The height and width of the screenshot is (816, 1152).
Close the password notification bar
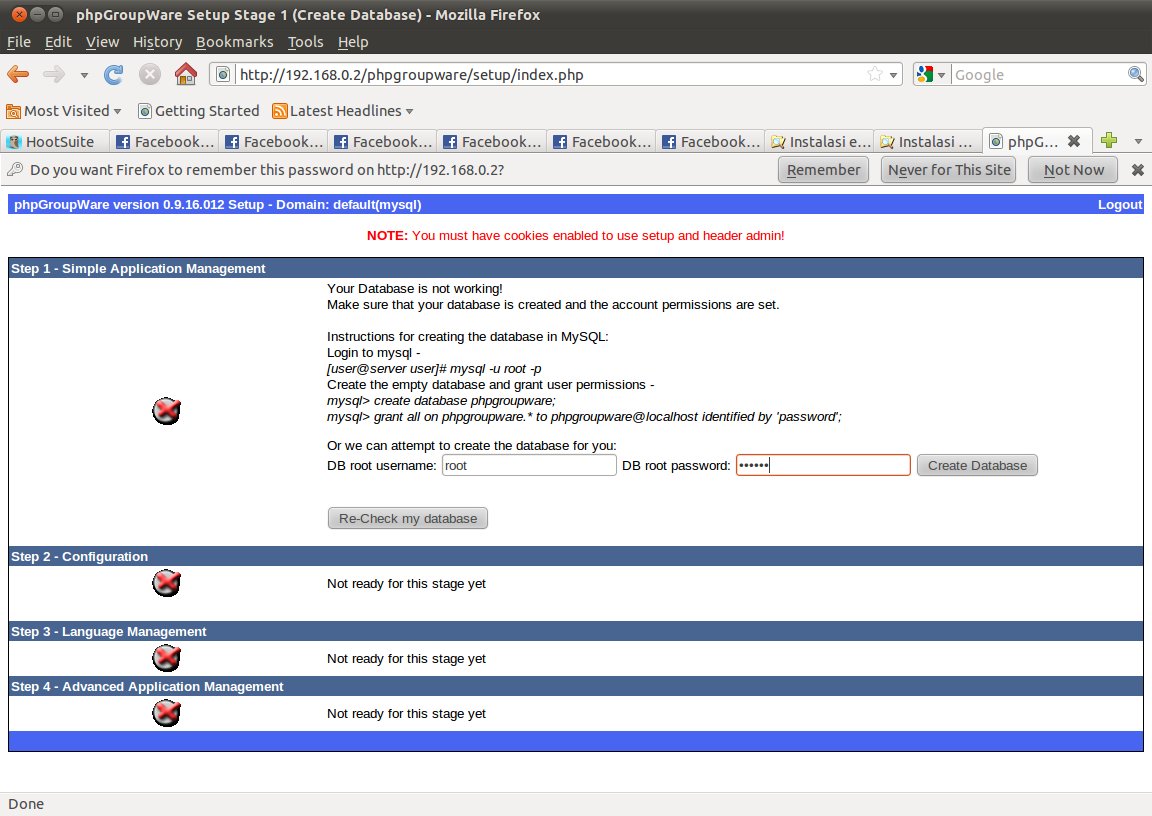[1137, 170]
